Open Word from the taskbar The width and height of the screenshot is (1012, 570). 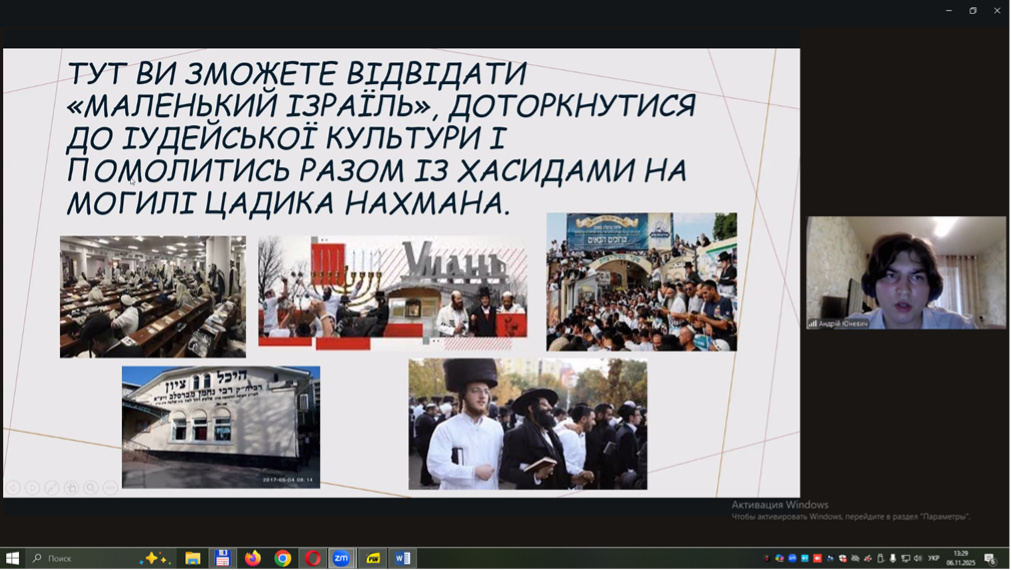pos(403,558)
